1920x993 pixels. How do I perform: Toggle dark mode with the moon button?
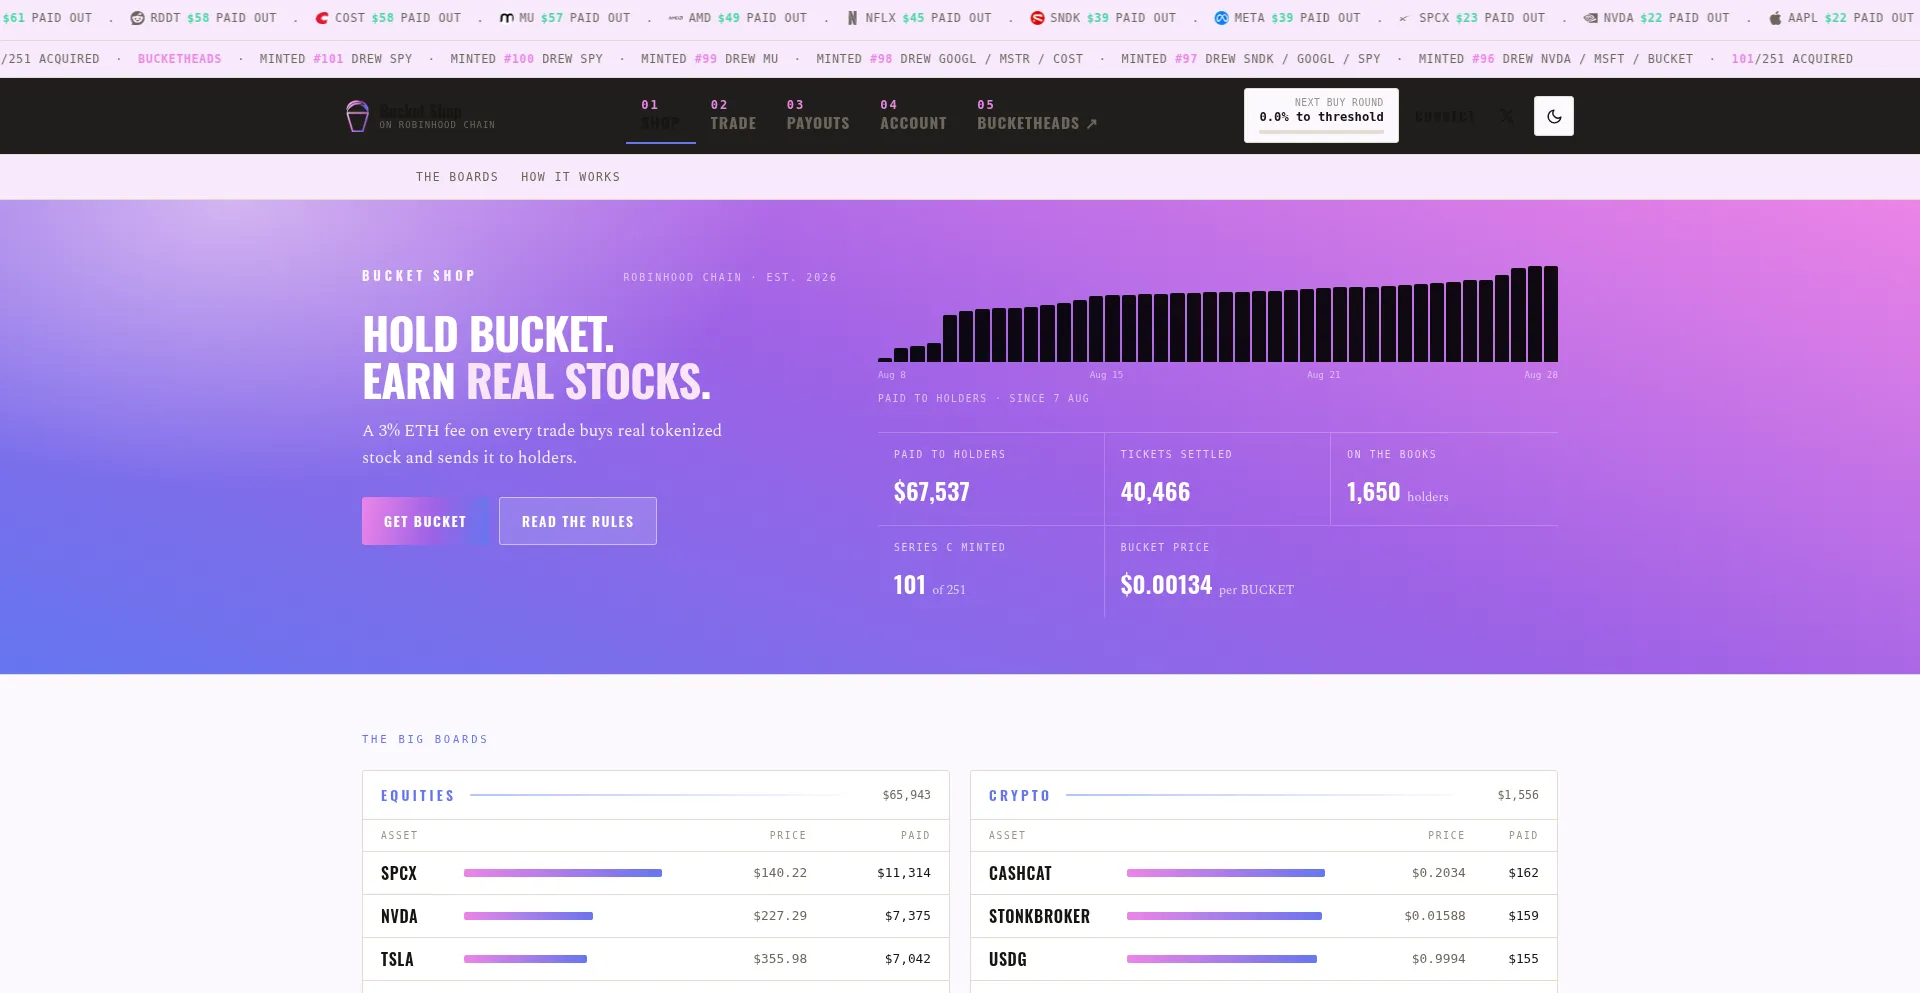pyautogui.click(x=1553, y=116)
